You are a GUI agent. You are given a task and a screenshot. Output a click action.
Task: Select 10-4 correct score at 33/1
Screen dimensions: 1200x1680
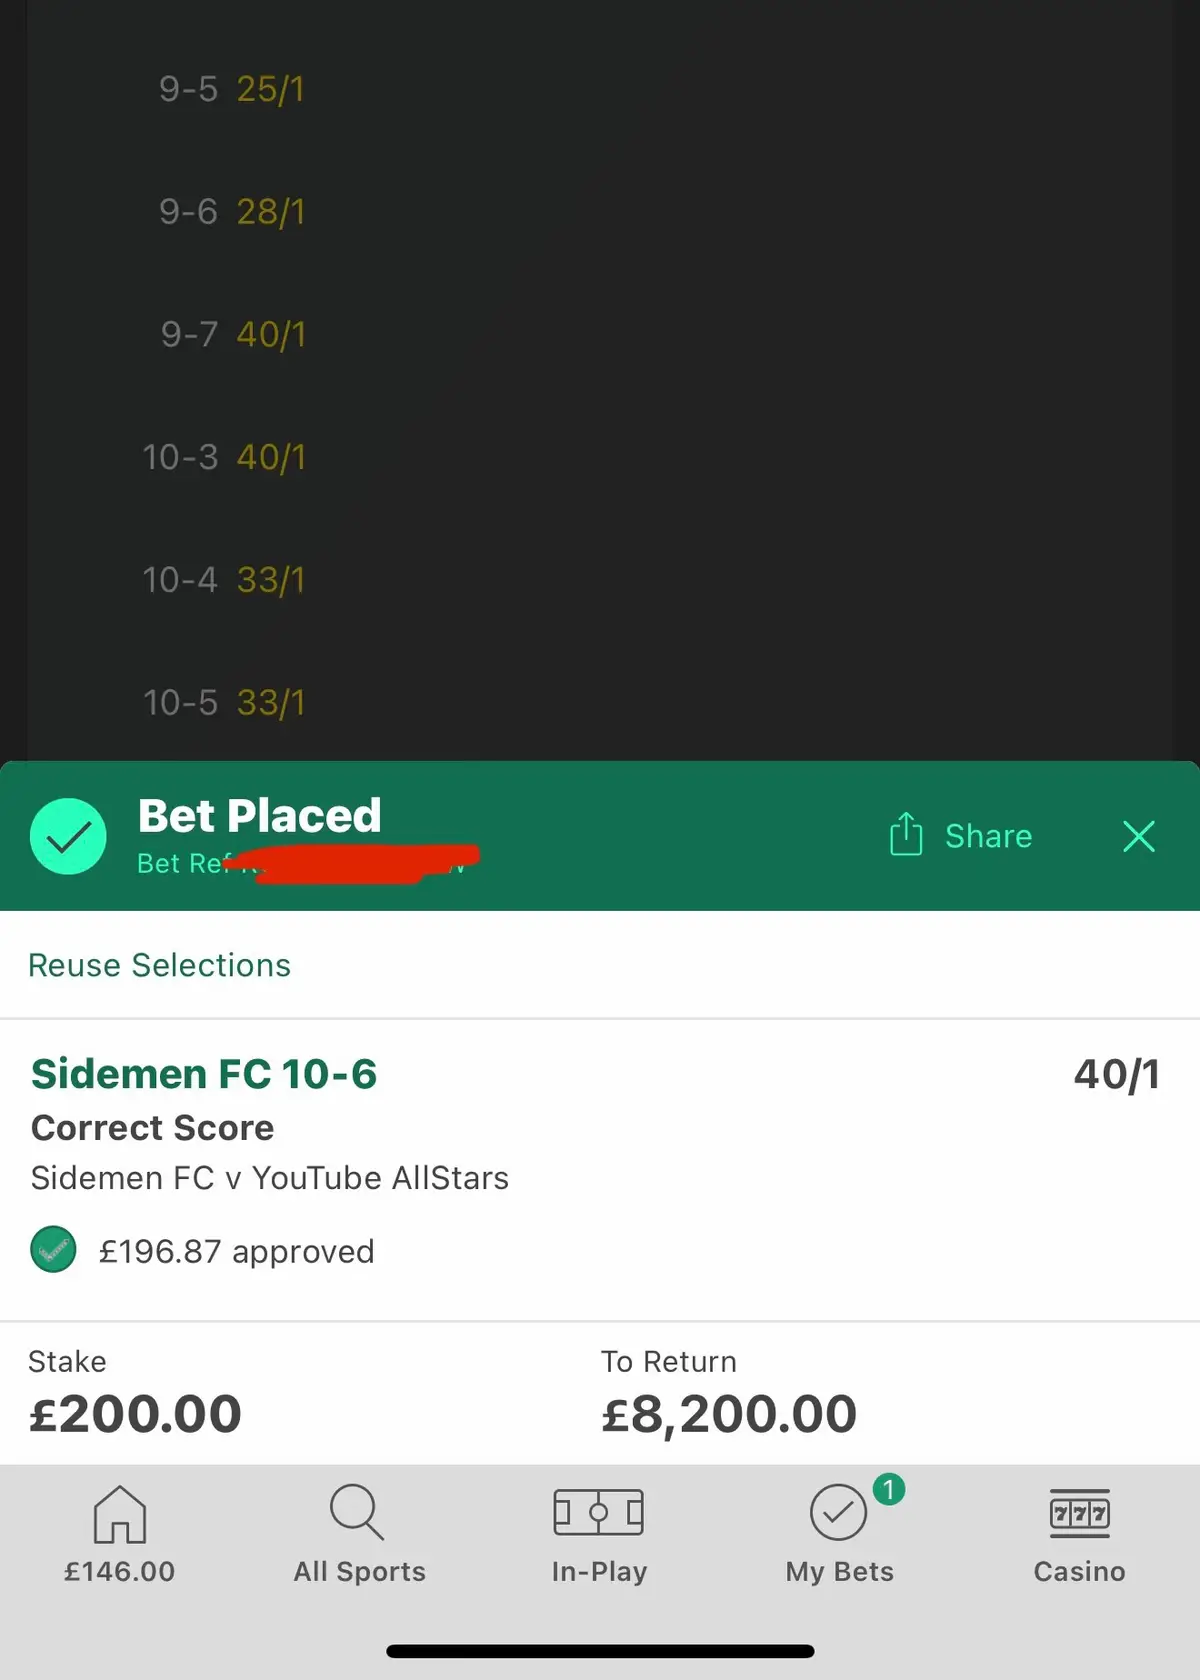point(224,580)
